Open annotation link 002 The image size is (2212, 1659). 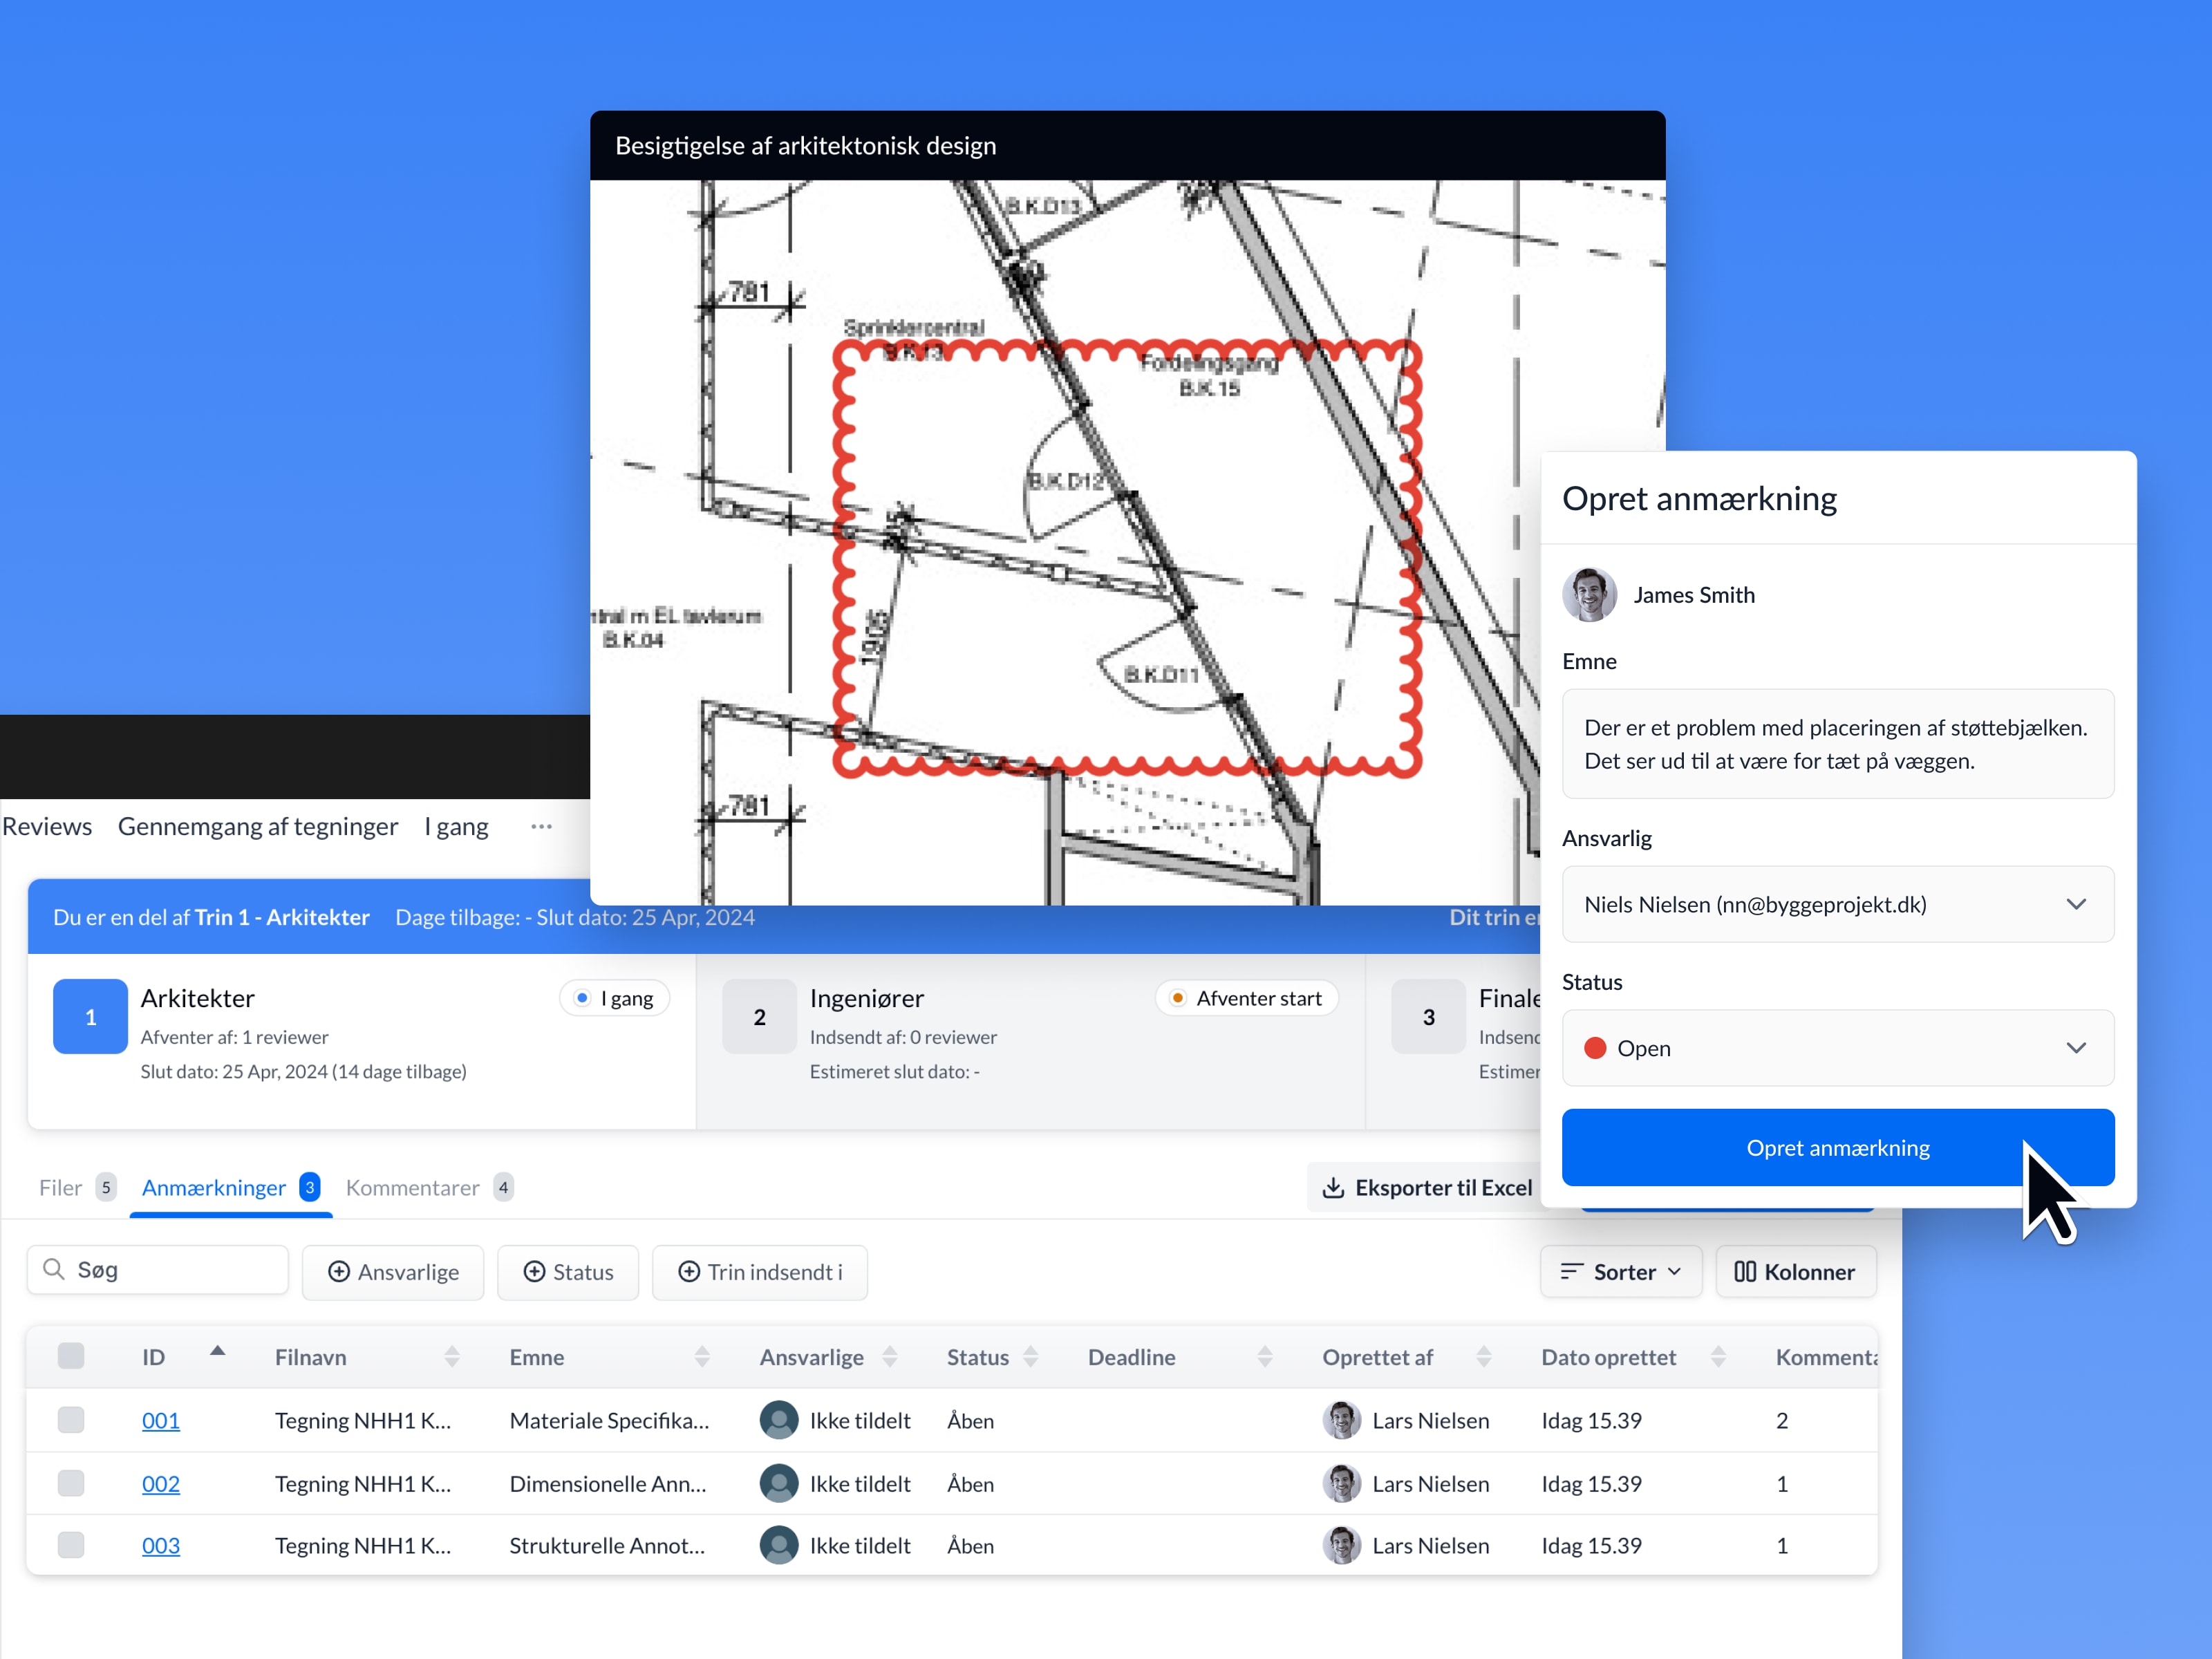pyautogui.click(x=161, y=1483)
